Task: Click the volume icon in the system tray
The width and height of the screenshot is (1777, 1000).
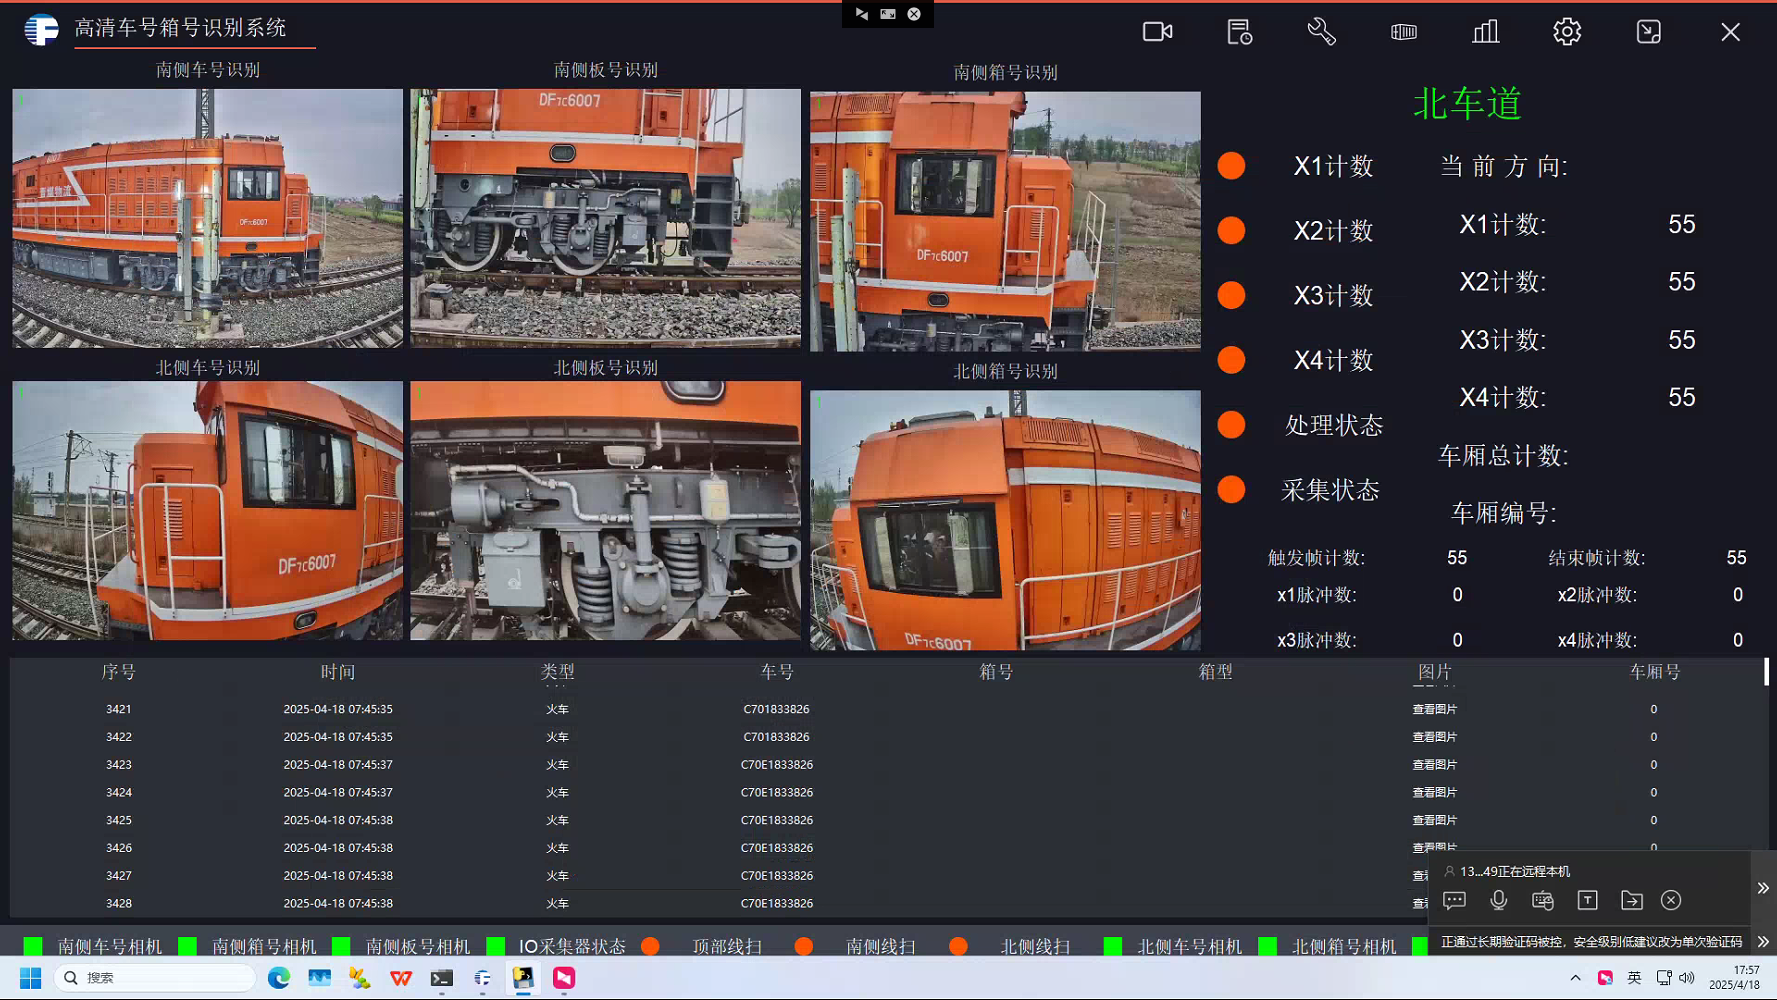Action: tap(1687, 978)
